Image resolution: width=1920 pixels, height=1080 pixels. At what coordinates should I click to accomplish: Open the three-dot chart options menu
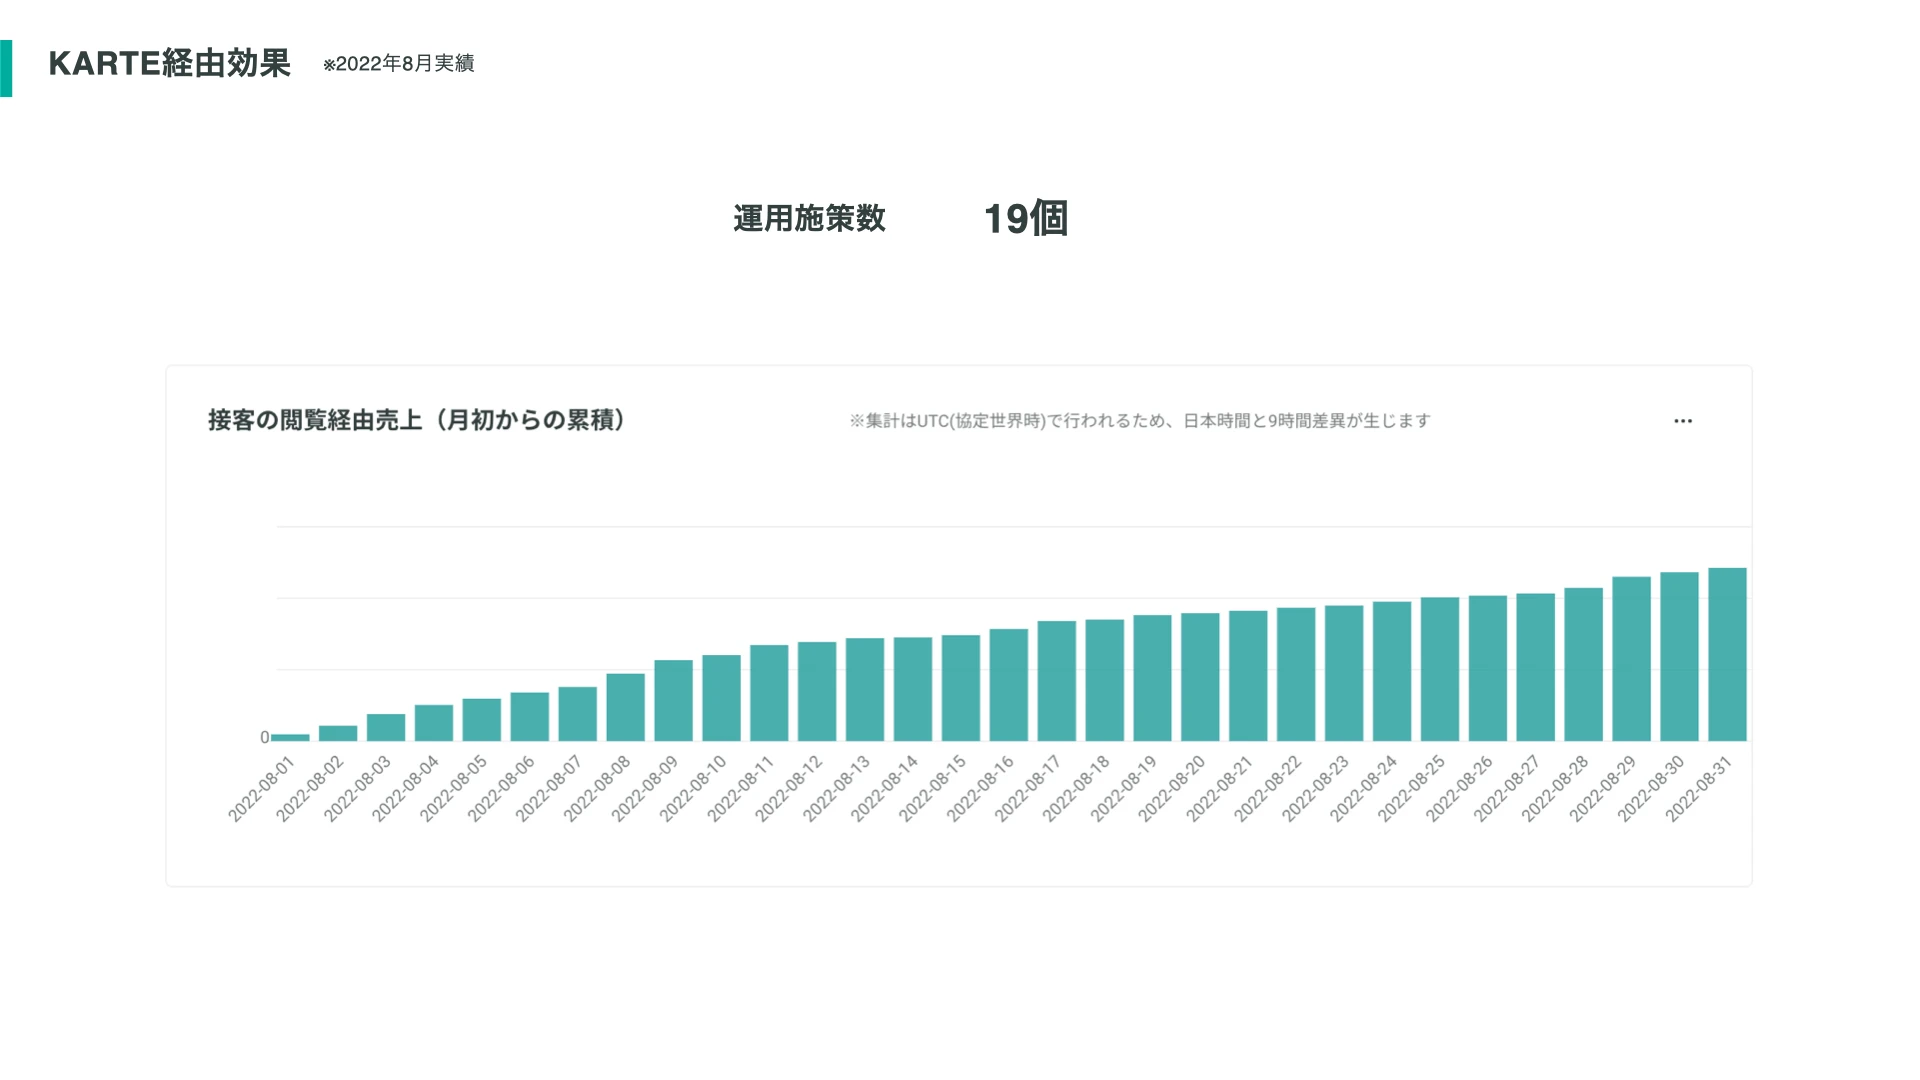pos(1683,421)
